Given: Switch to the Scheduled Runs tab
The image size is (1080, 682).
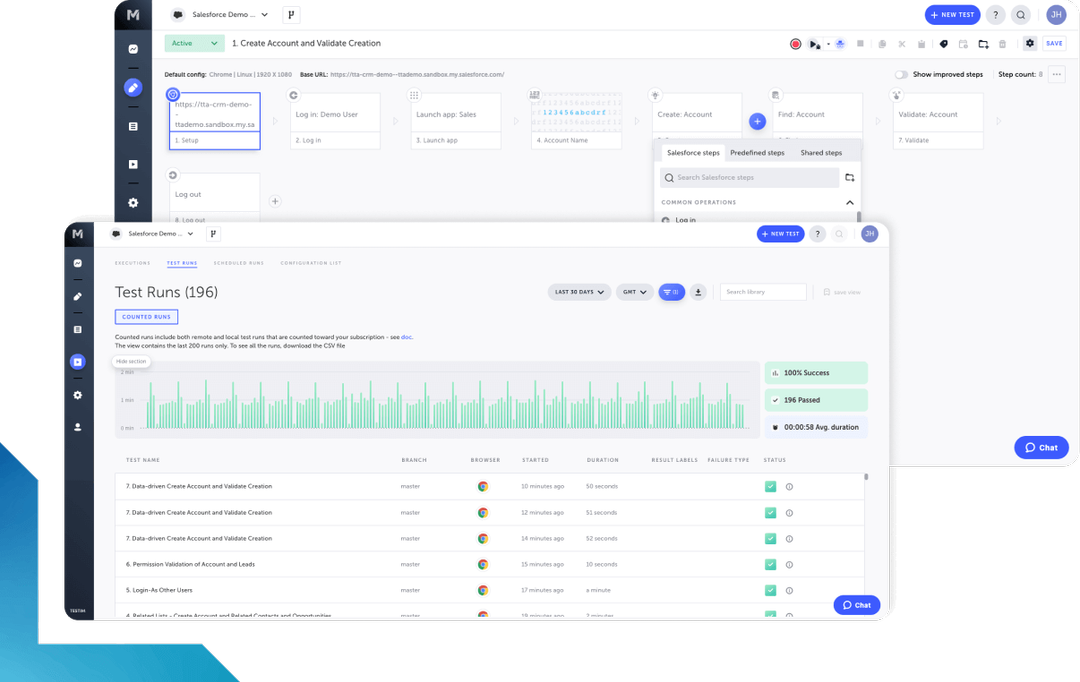Looking at the screenshot, I should click(x=238, y=263).
